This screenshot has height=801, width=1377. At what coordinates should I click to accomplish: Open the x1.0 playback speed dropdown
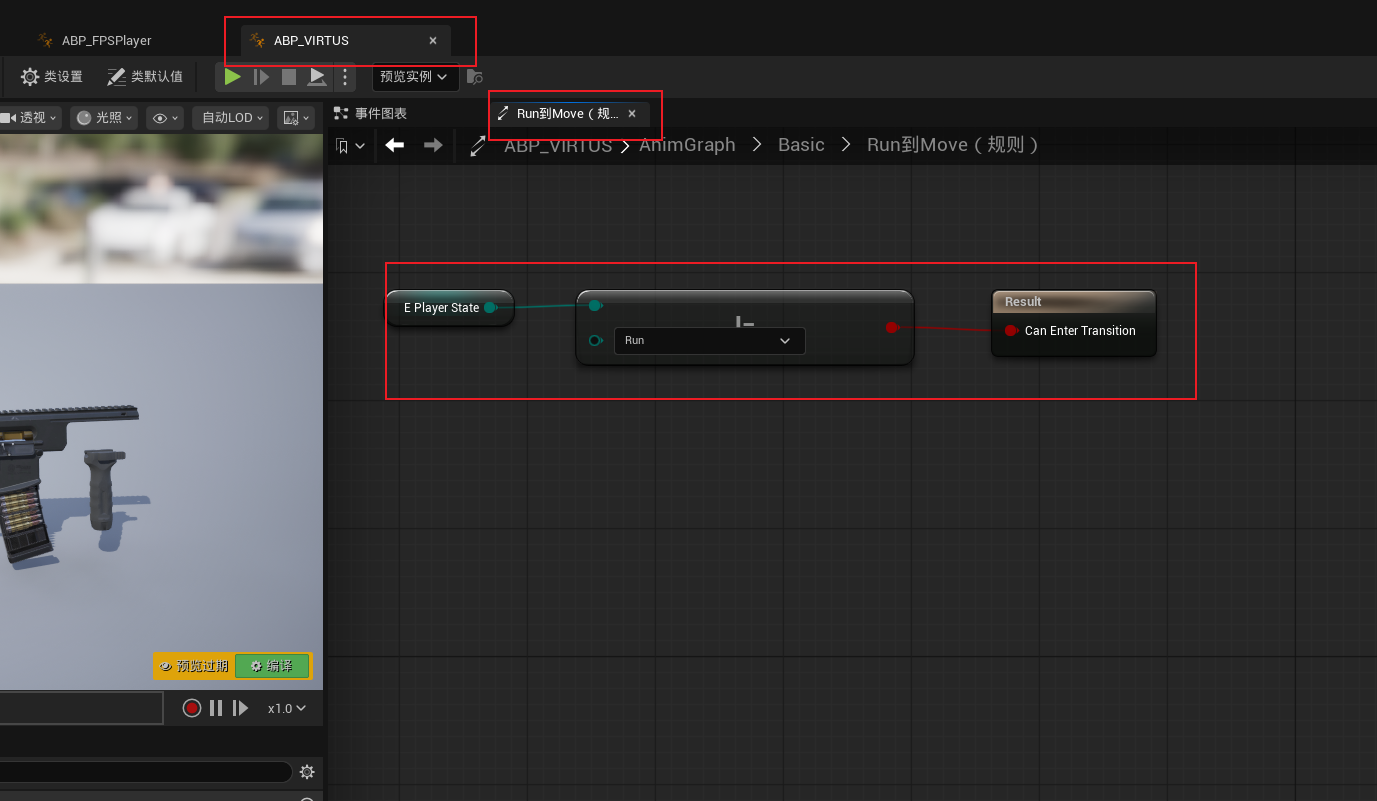click(287, 708)
